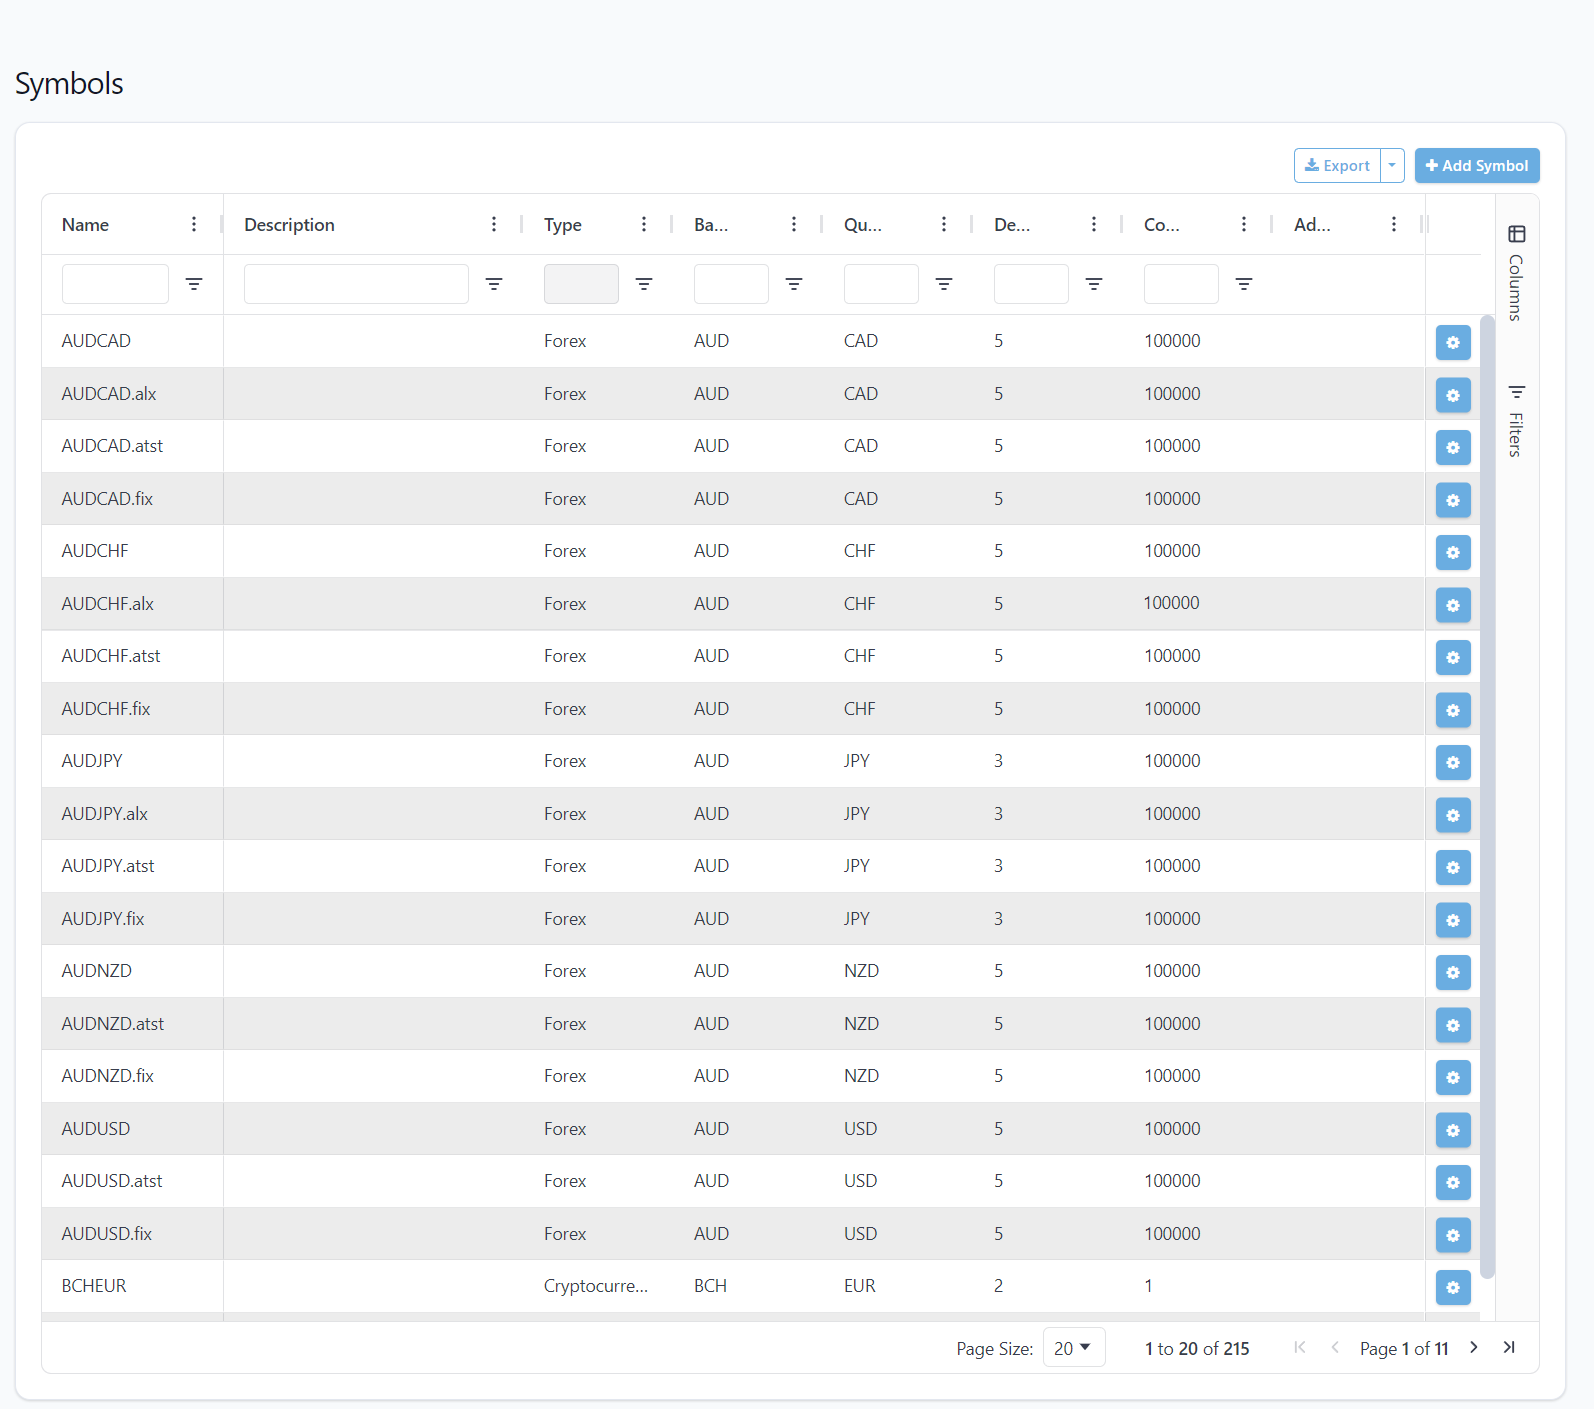Open the Filters side panel tab
The image size is (1594, 1409).
click(x=1516, y=421)
